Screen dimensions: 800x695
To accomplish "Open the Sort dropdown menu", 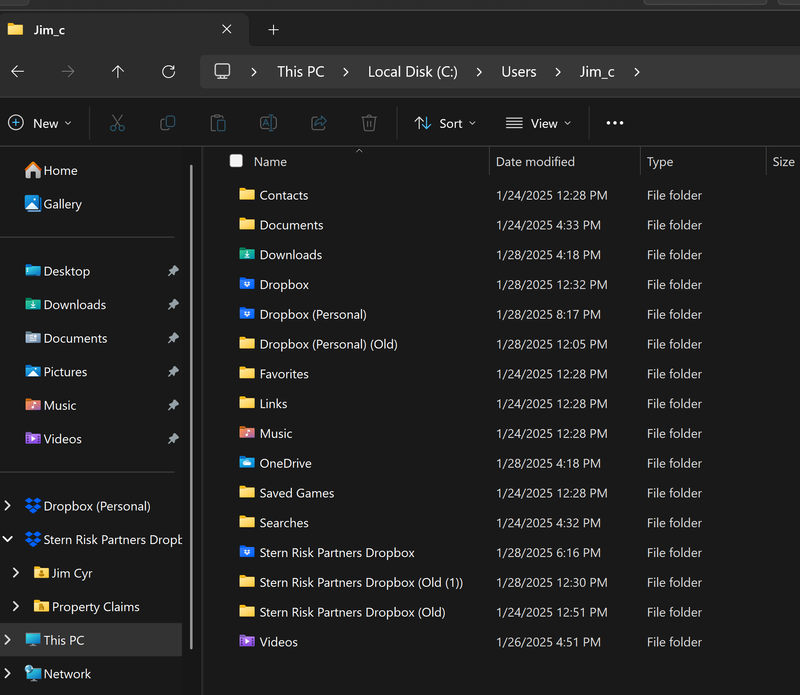I will click(445, 123).
